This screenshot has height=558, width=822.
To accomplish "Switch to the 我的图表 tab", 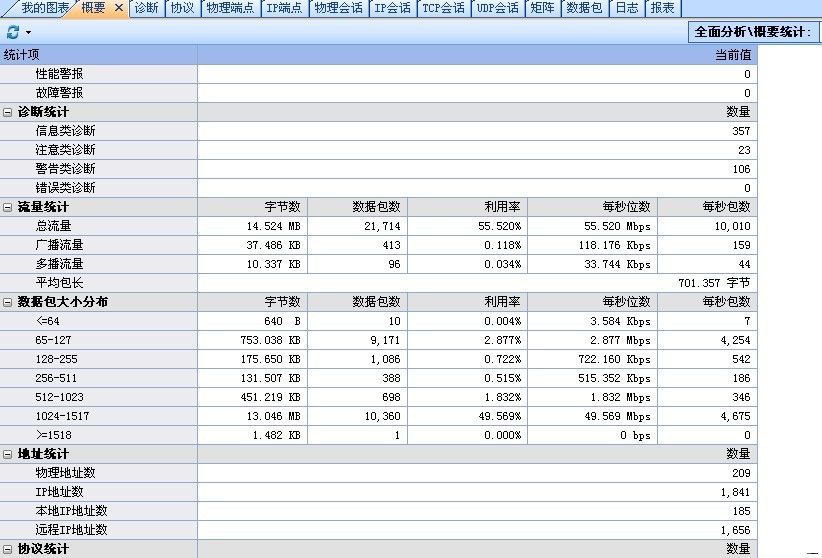I will (45, 8).
